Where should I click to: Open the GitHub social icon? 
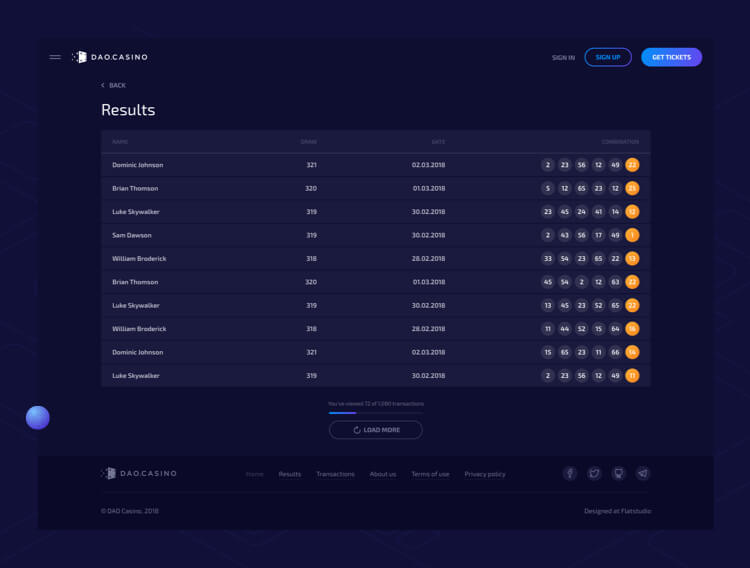point(619,474)
